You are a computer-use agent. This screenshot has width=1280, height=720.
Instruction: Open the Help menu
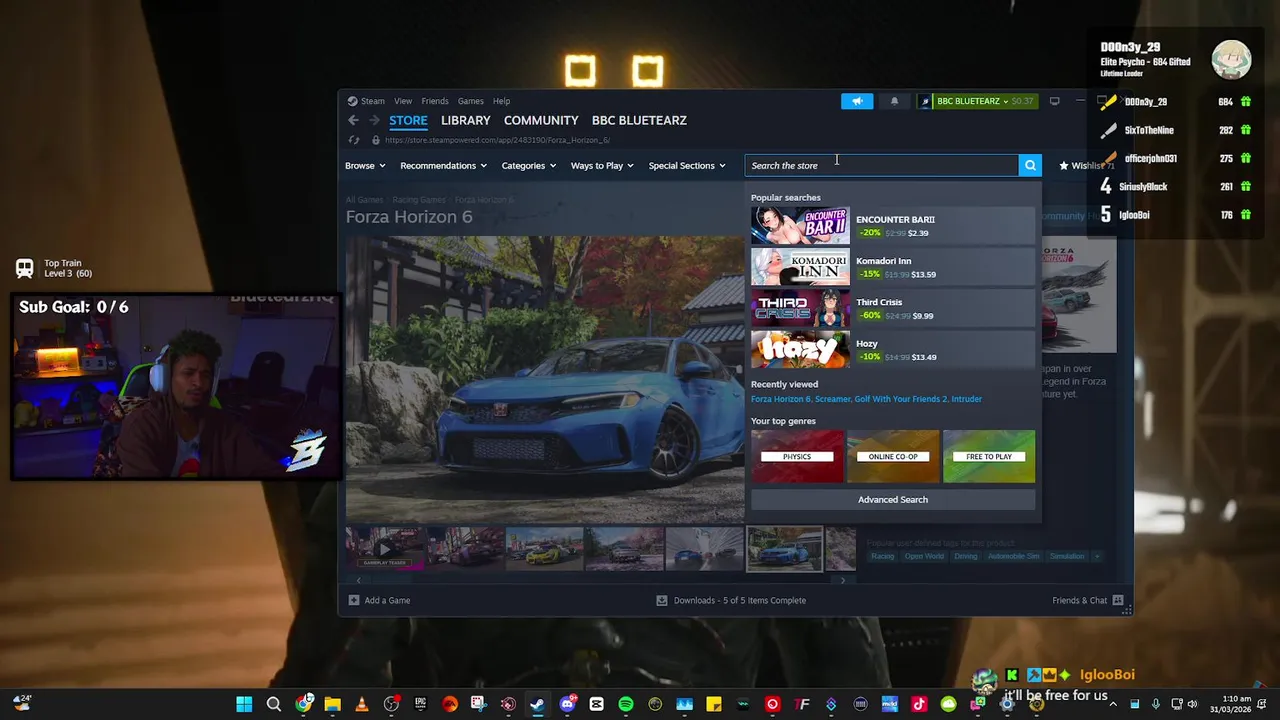pyautogui.click(x=501, y=101)
